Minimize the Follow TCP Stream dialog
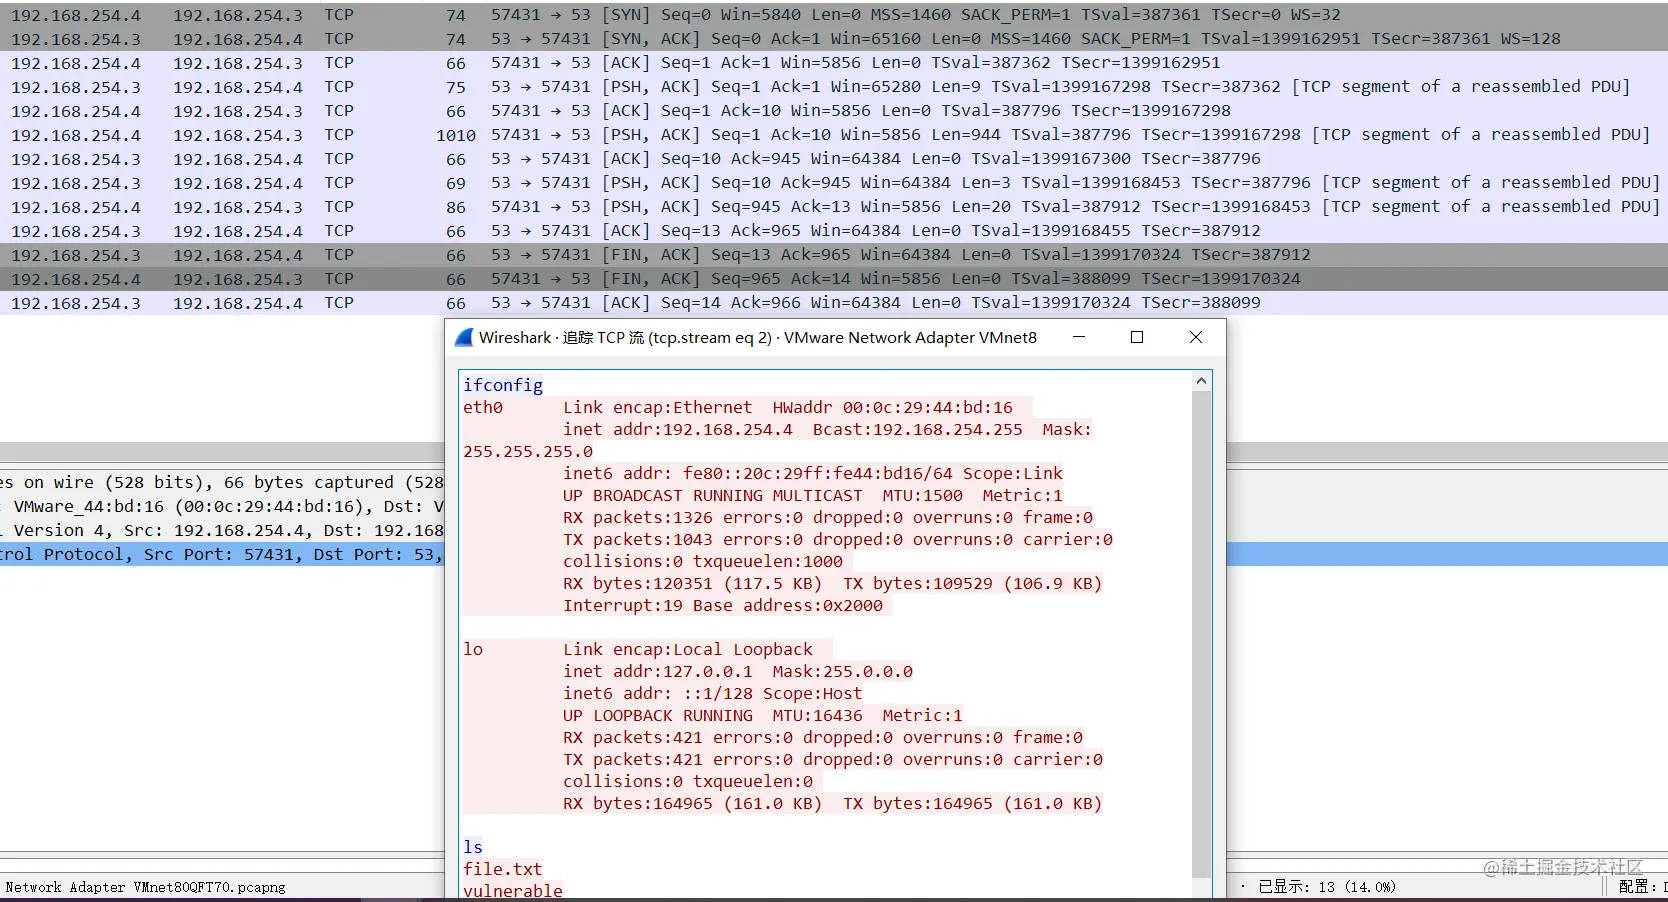Screen dimensions: 1668x902 point(1079,337)
